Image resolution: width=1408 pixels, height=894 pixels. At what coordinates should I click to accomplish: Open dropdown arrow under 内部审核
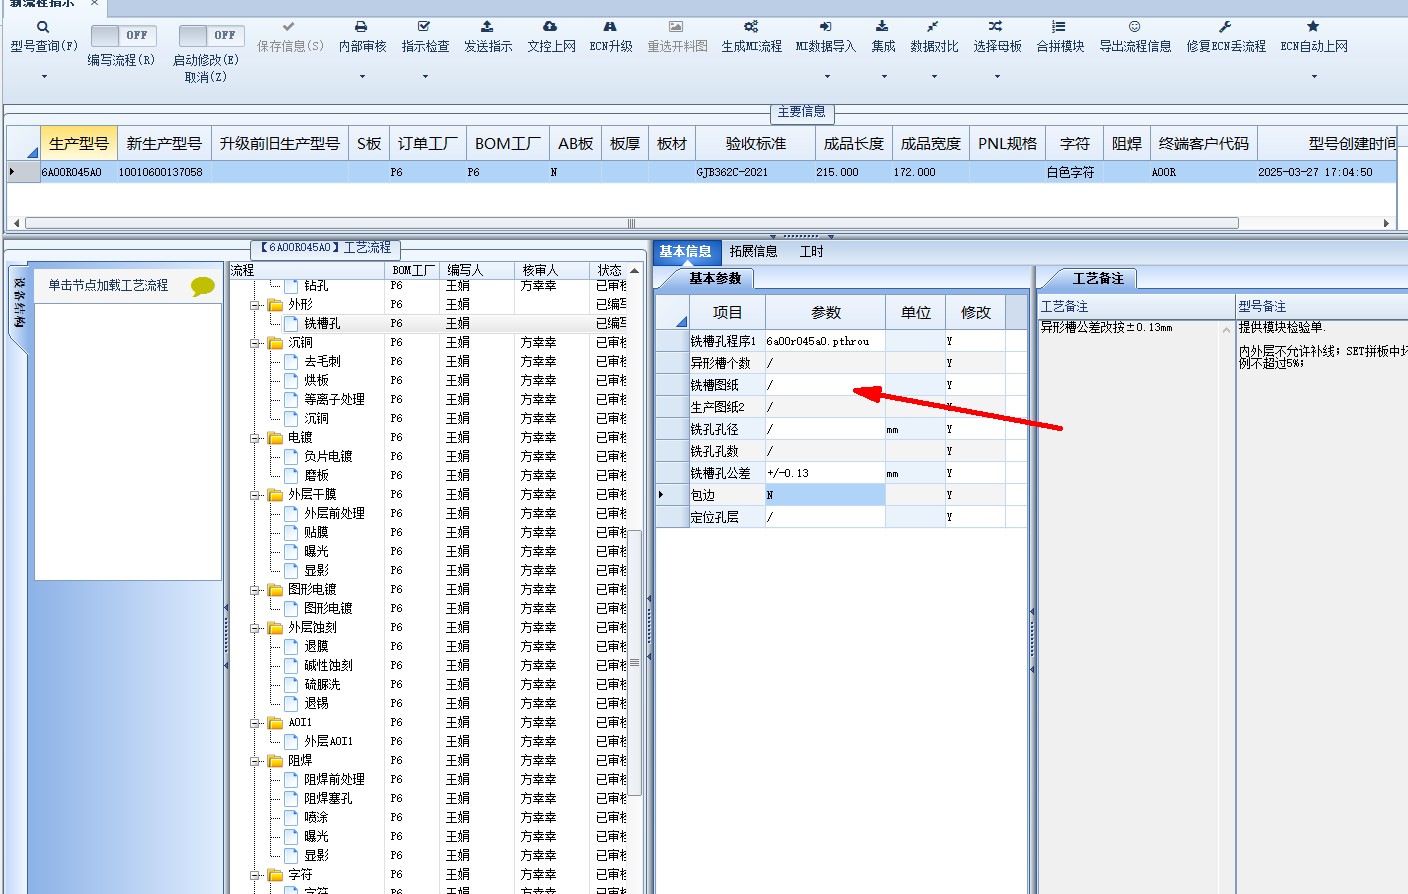(x=362, y=77)
